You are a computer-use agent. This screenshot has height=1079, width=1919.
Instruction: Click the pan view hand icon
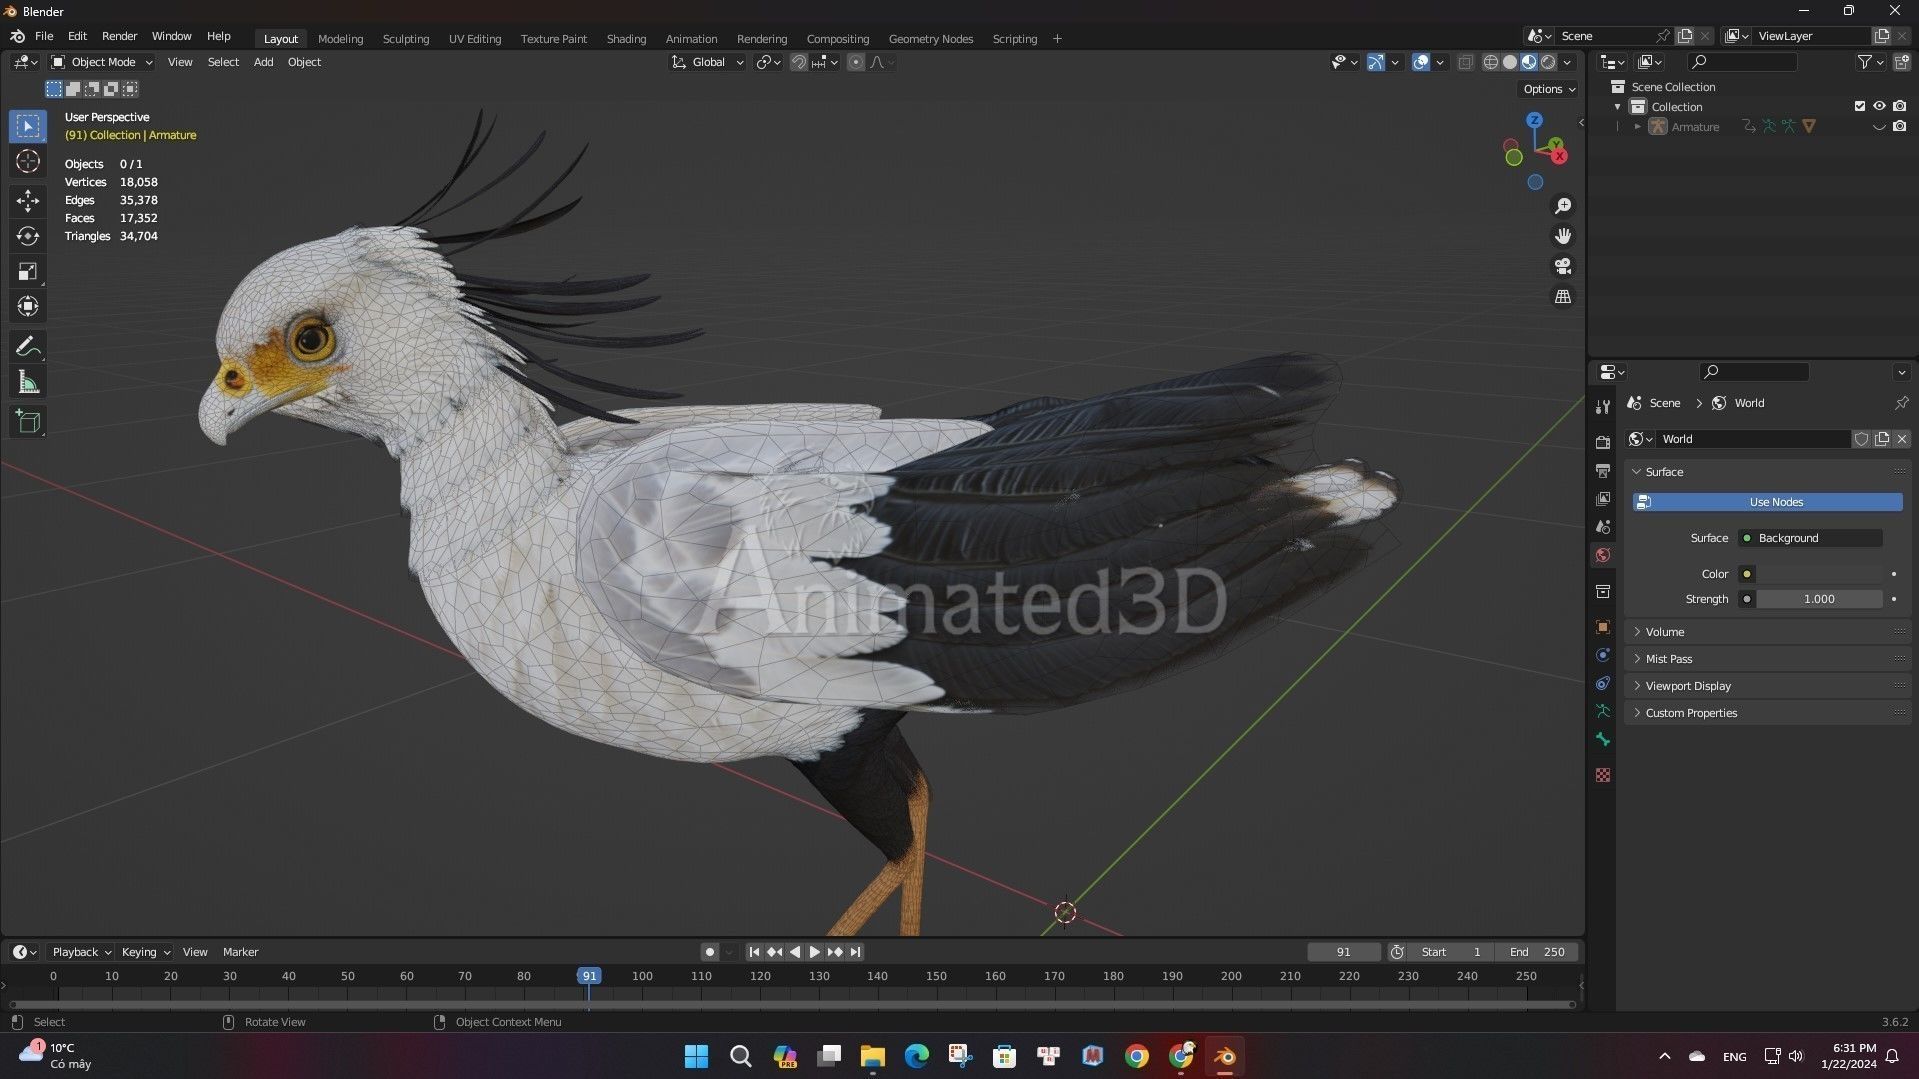1563,236
